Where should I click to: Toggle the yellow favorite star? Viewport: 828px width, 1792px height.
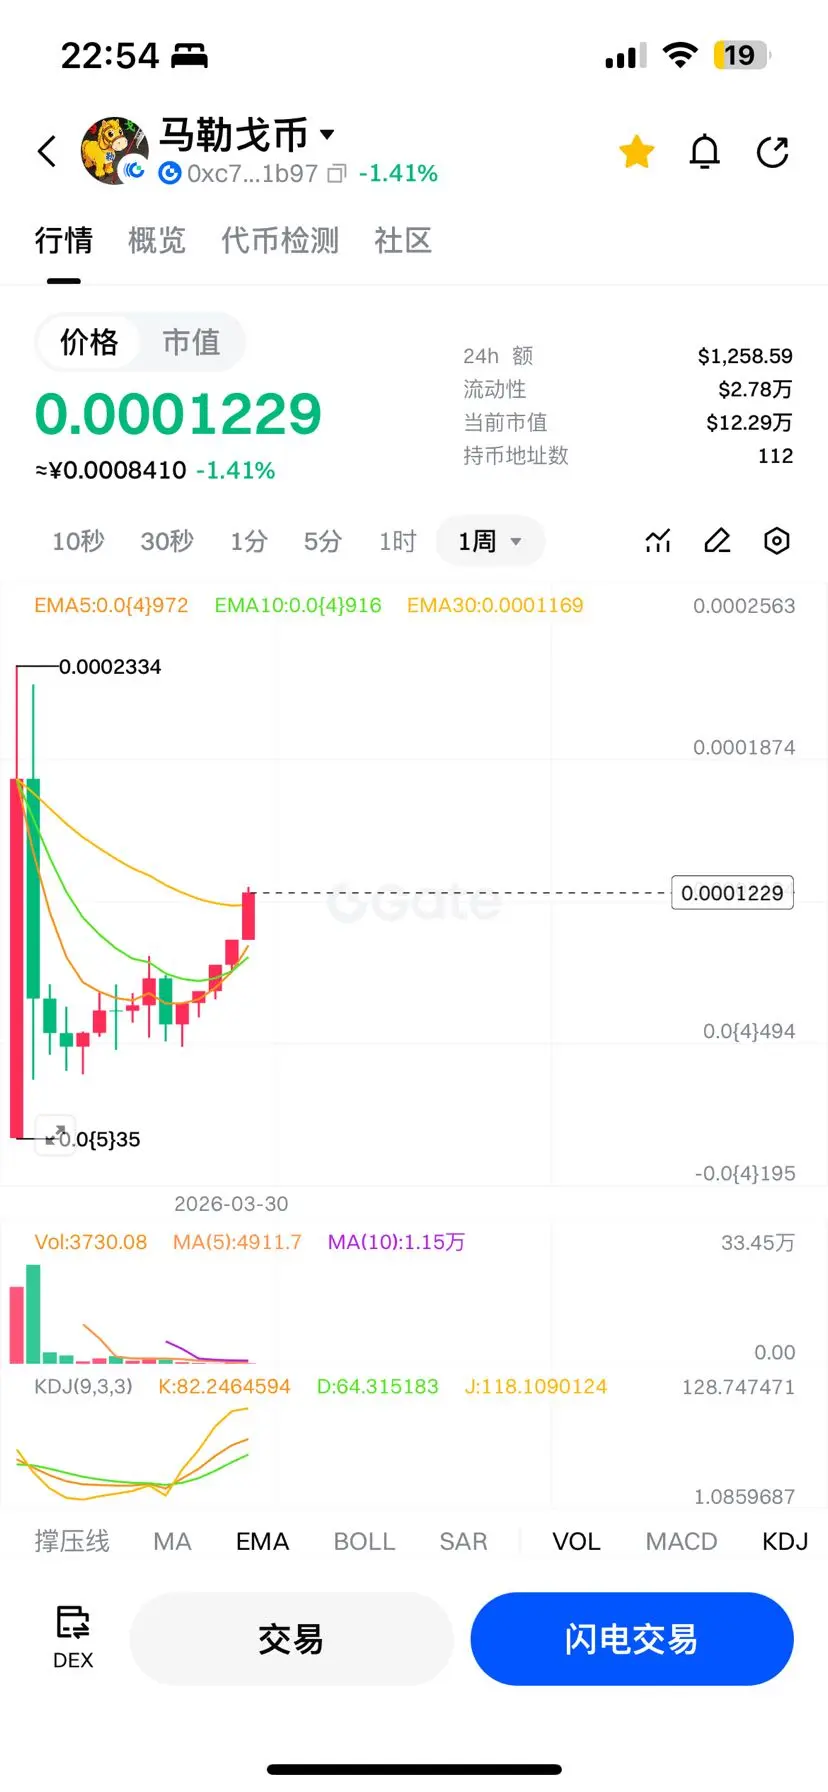(x=636, y=151)
